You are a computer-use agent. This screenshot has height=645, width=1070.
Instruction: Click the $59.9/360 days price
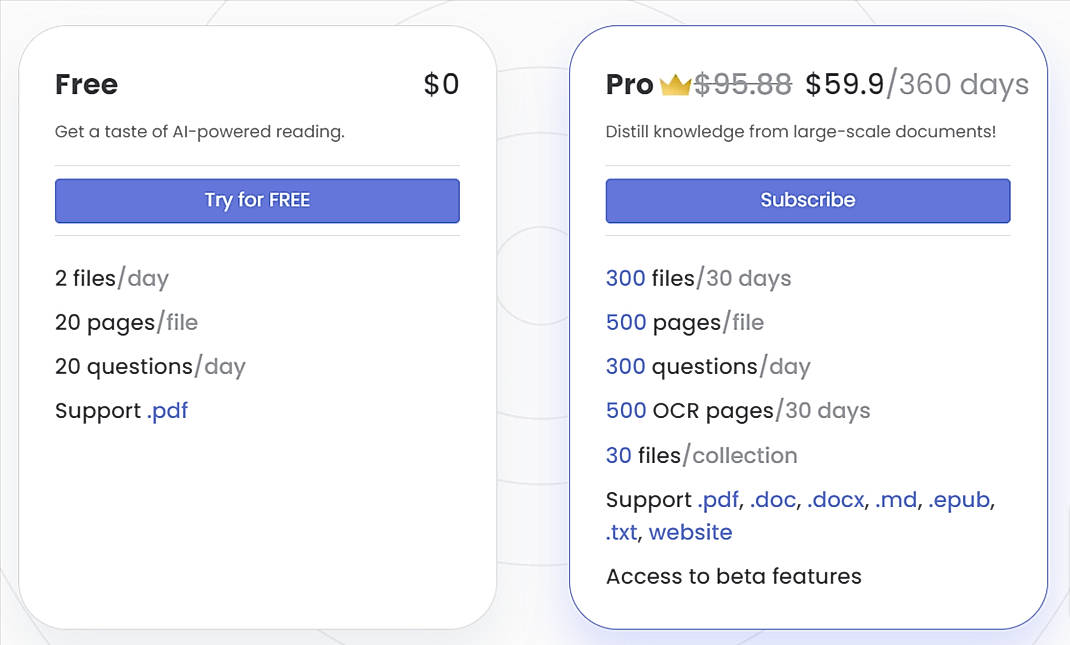(917, 85)
